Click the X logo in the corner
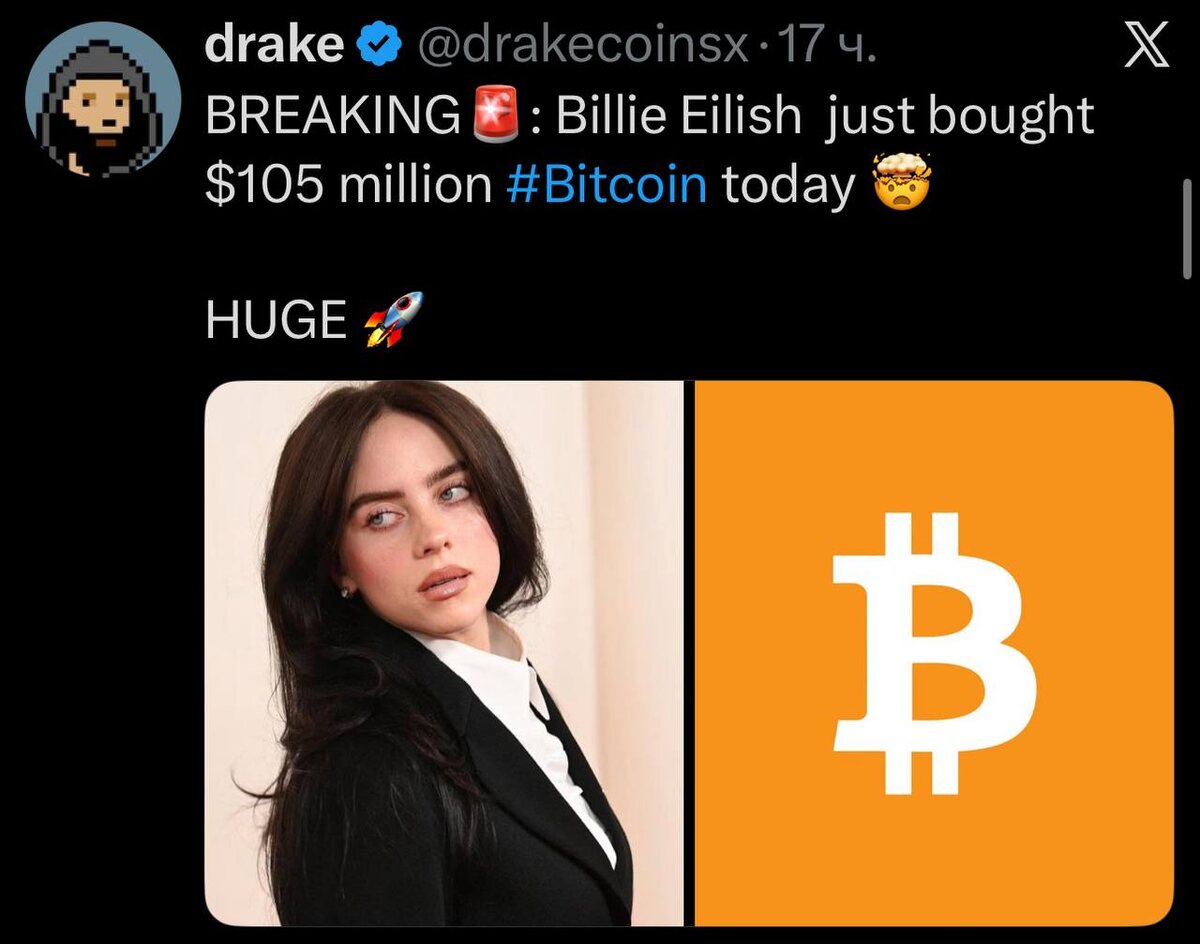The width and height of the screenshot is (1200, 944). tap(1146, 47)
